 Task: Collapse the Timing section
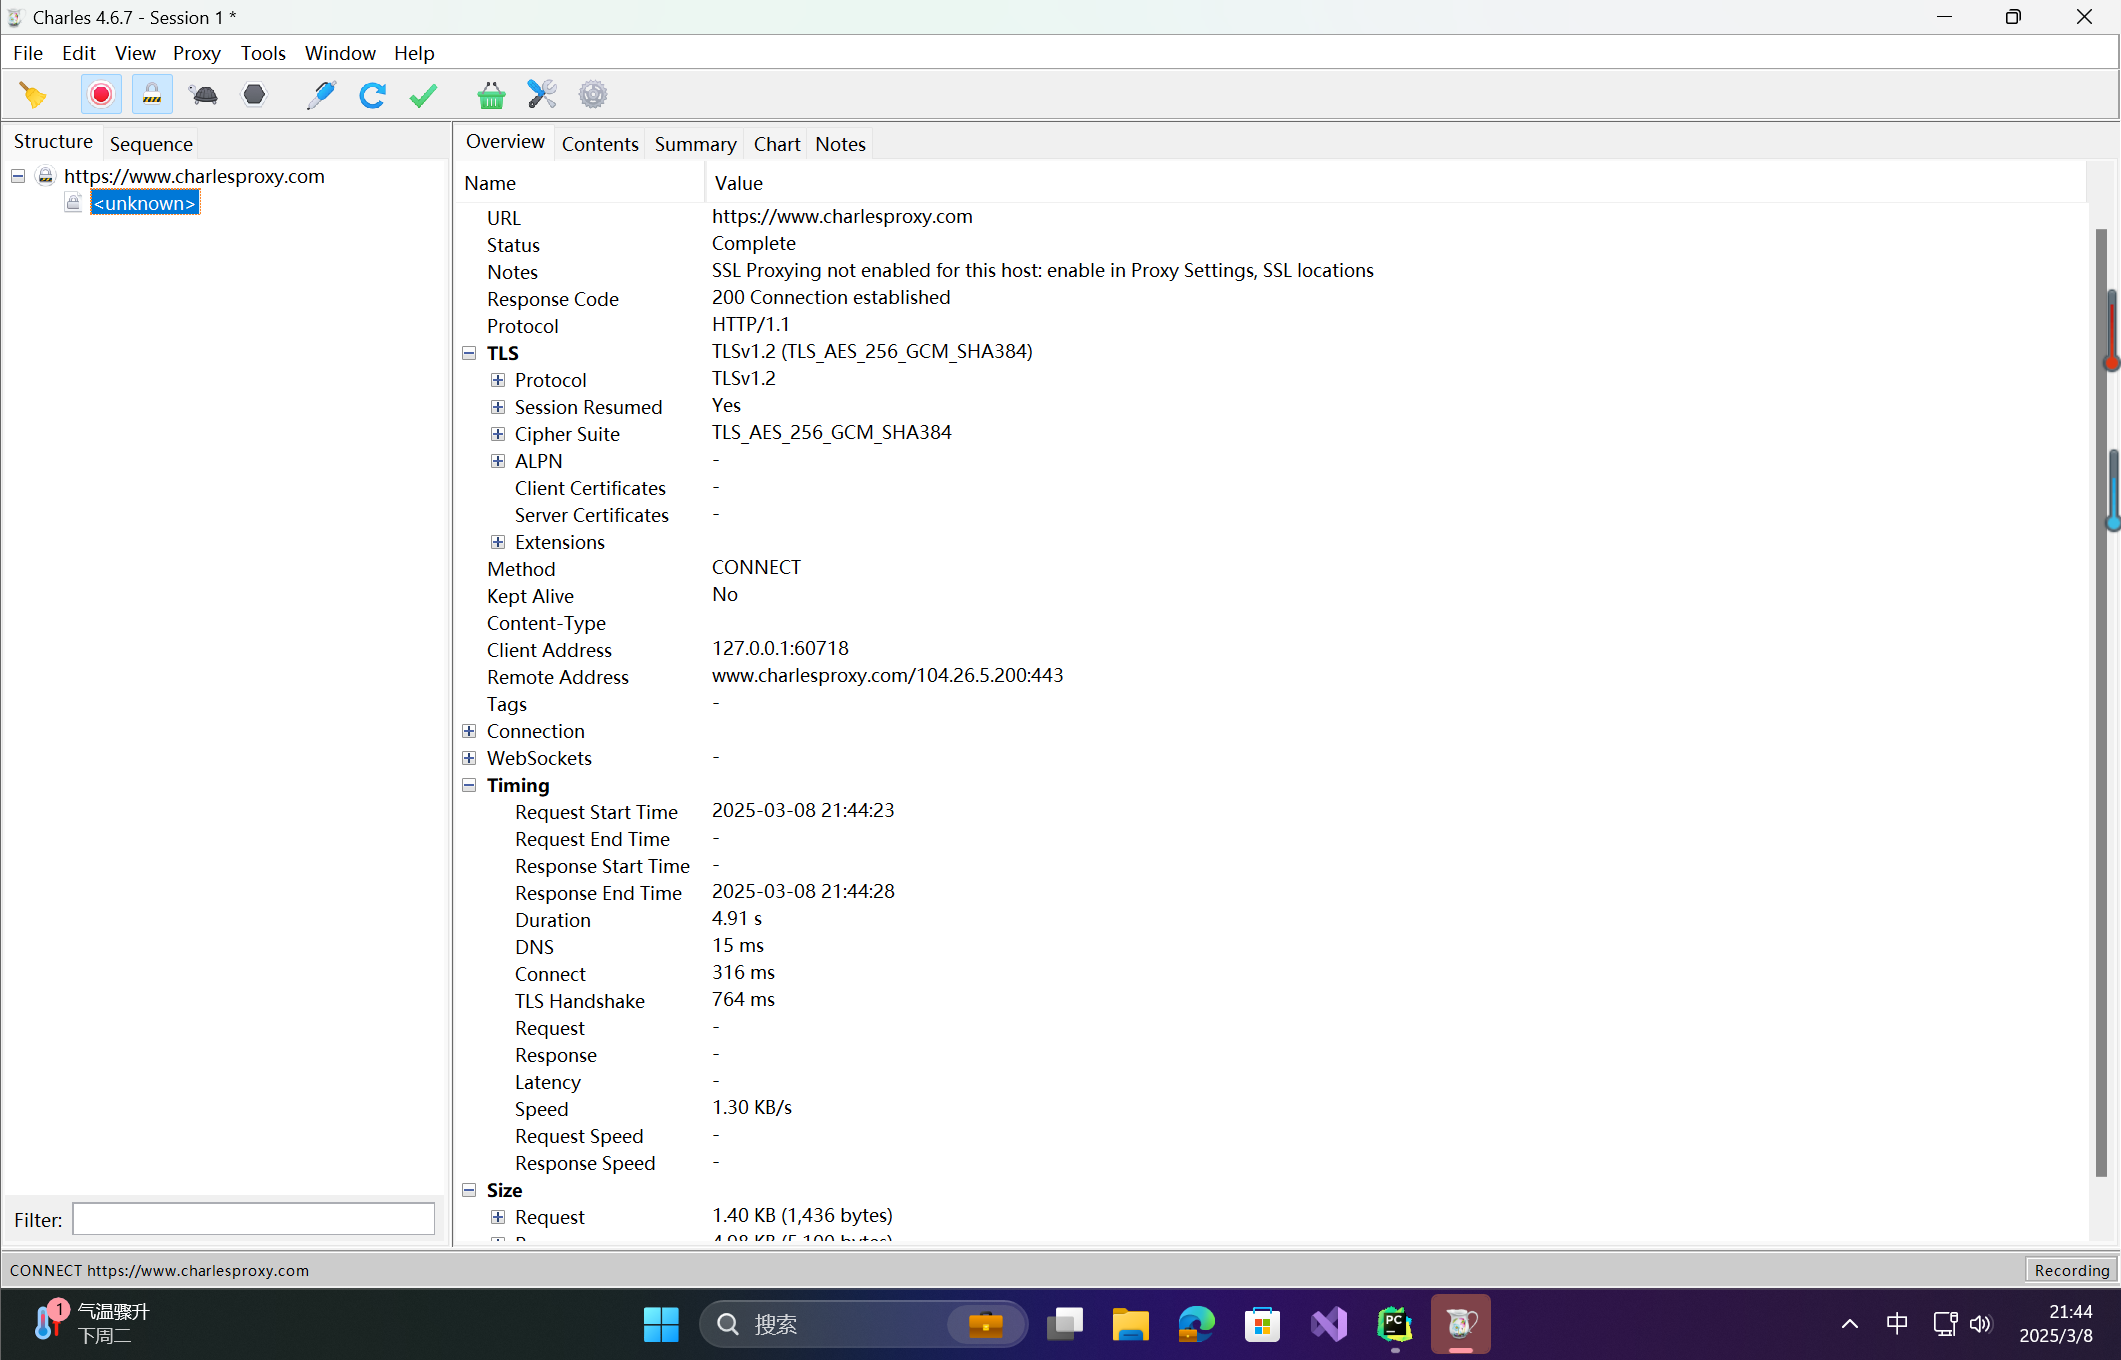(469, 785)
